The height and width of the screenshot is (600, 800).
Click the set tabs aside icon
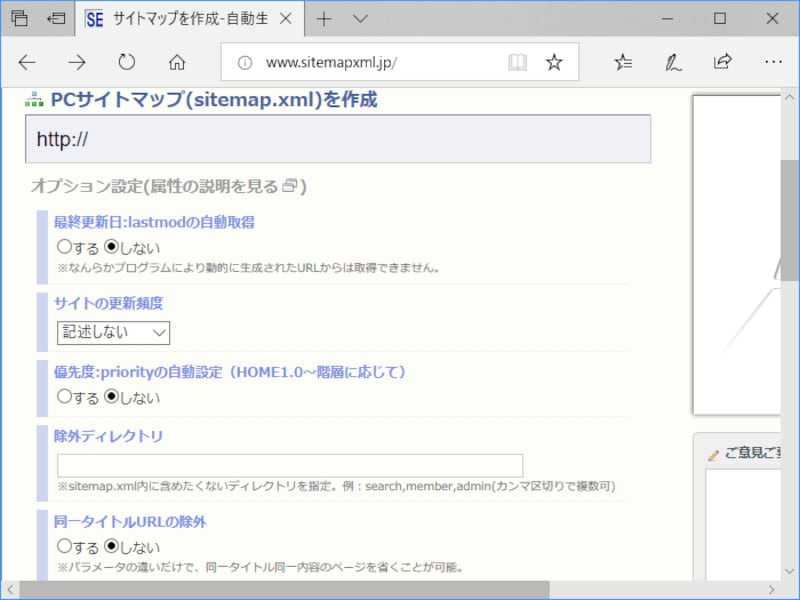(x=57, y=18)
